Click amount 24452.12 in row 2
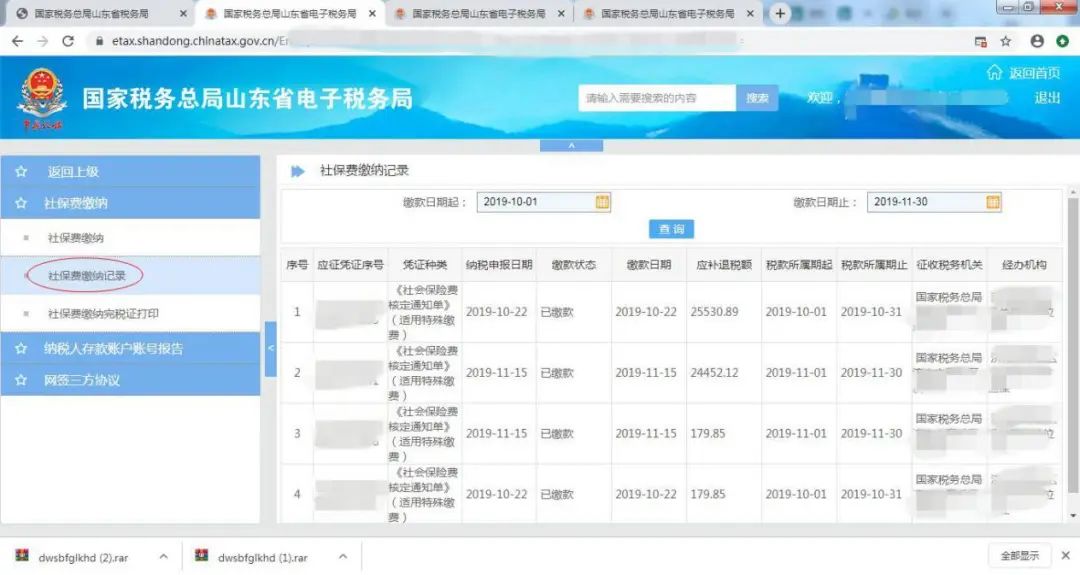 point(714,373)
